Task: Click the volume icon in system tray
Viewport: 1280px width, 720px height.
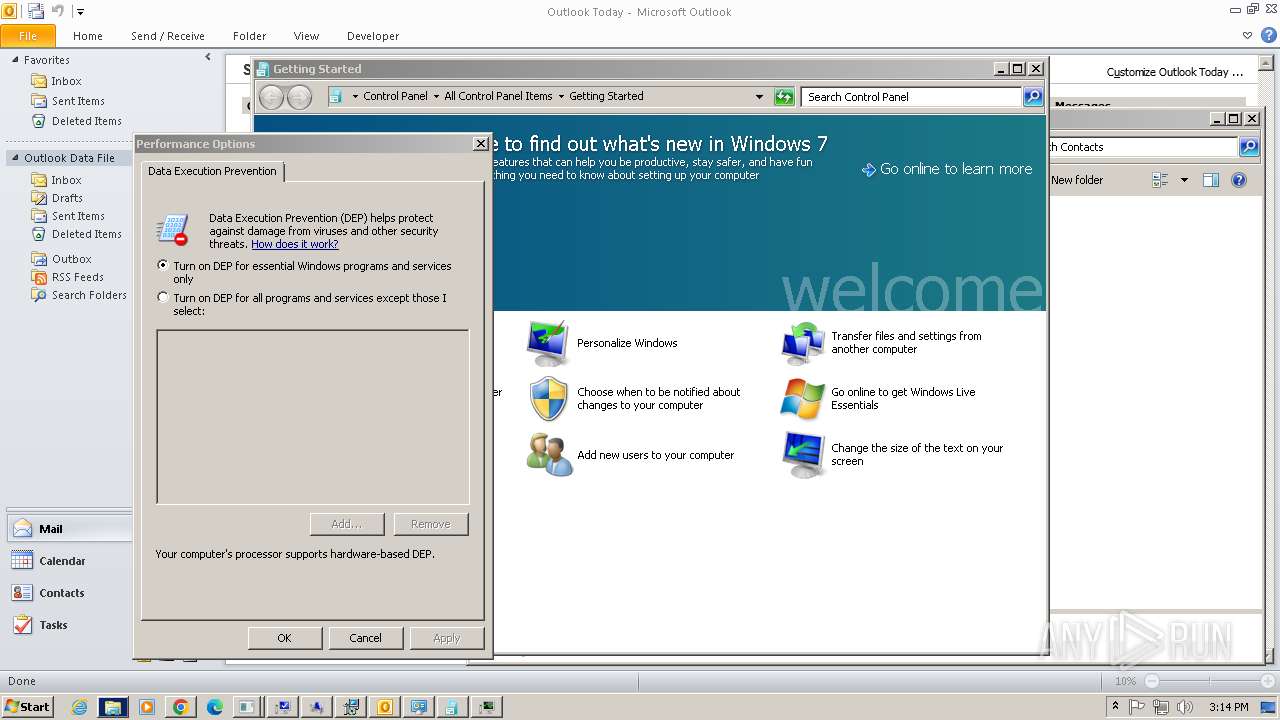Action: [x=1184, y=707]
